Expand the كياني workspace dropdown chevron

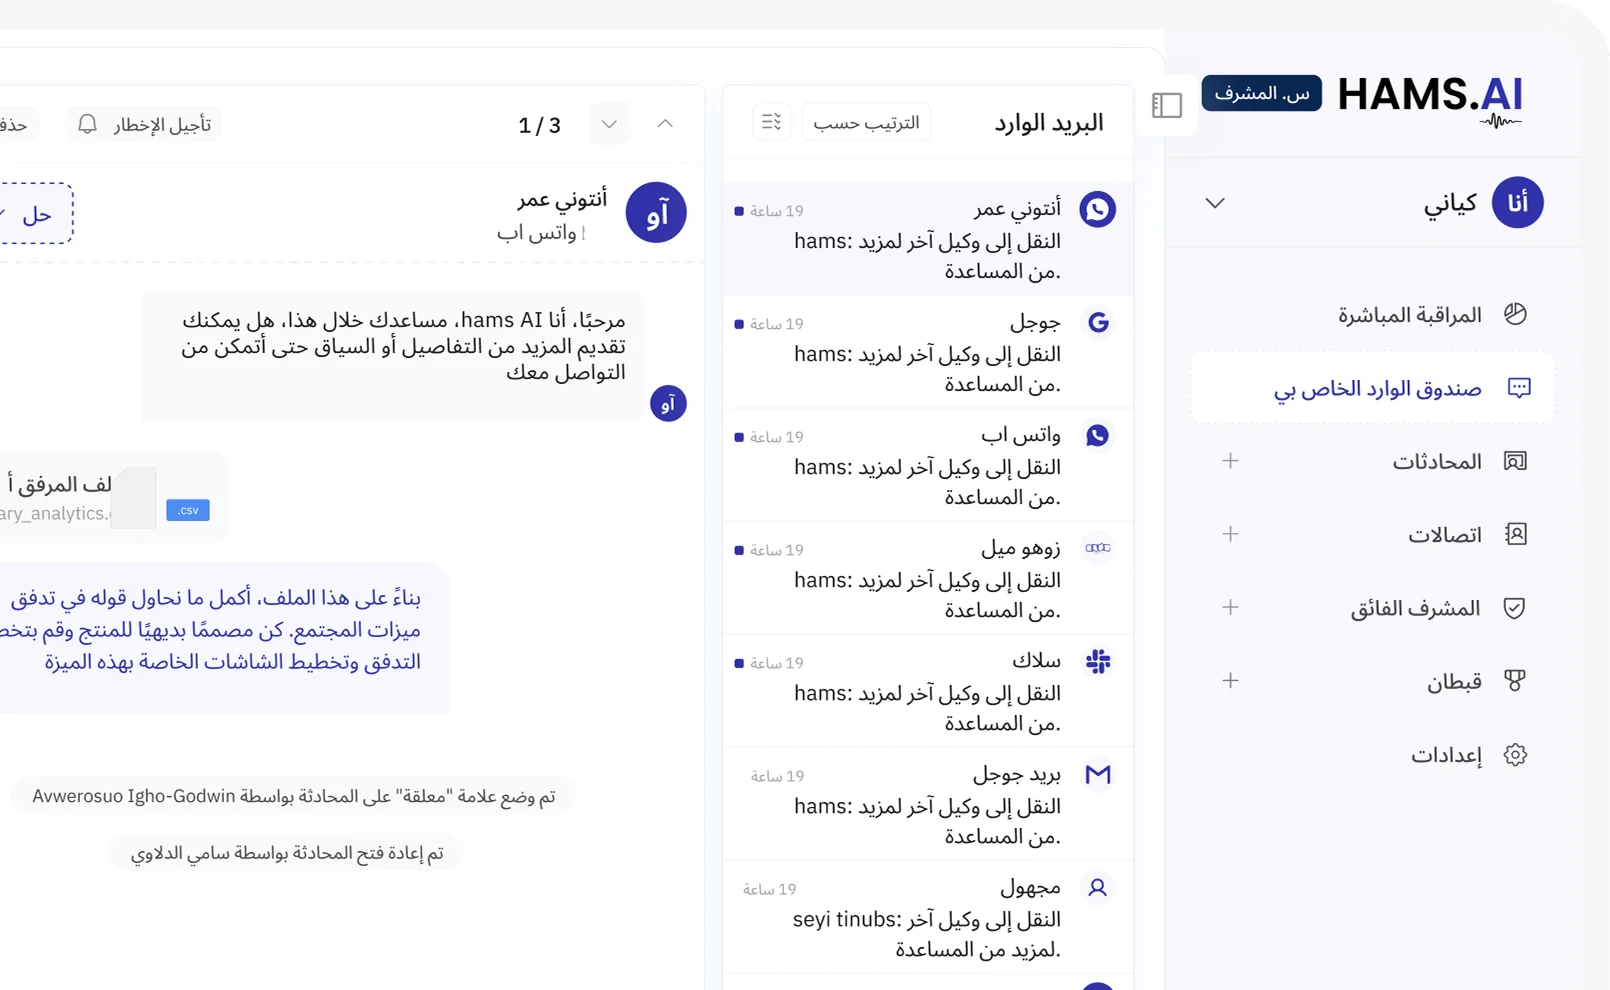[x=1215, y=203]
